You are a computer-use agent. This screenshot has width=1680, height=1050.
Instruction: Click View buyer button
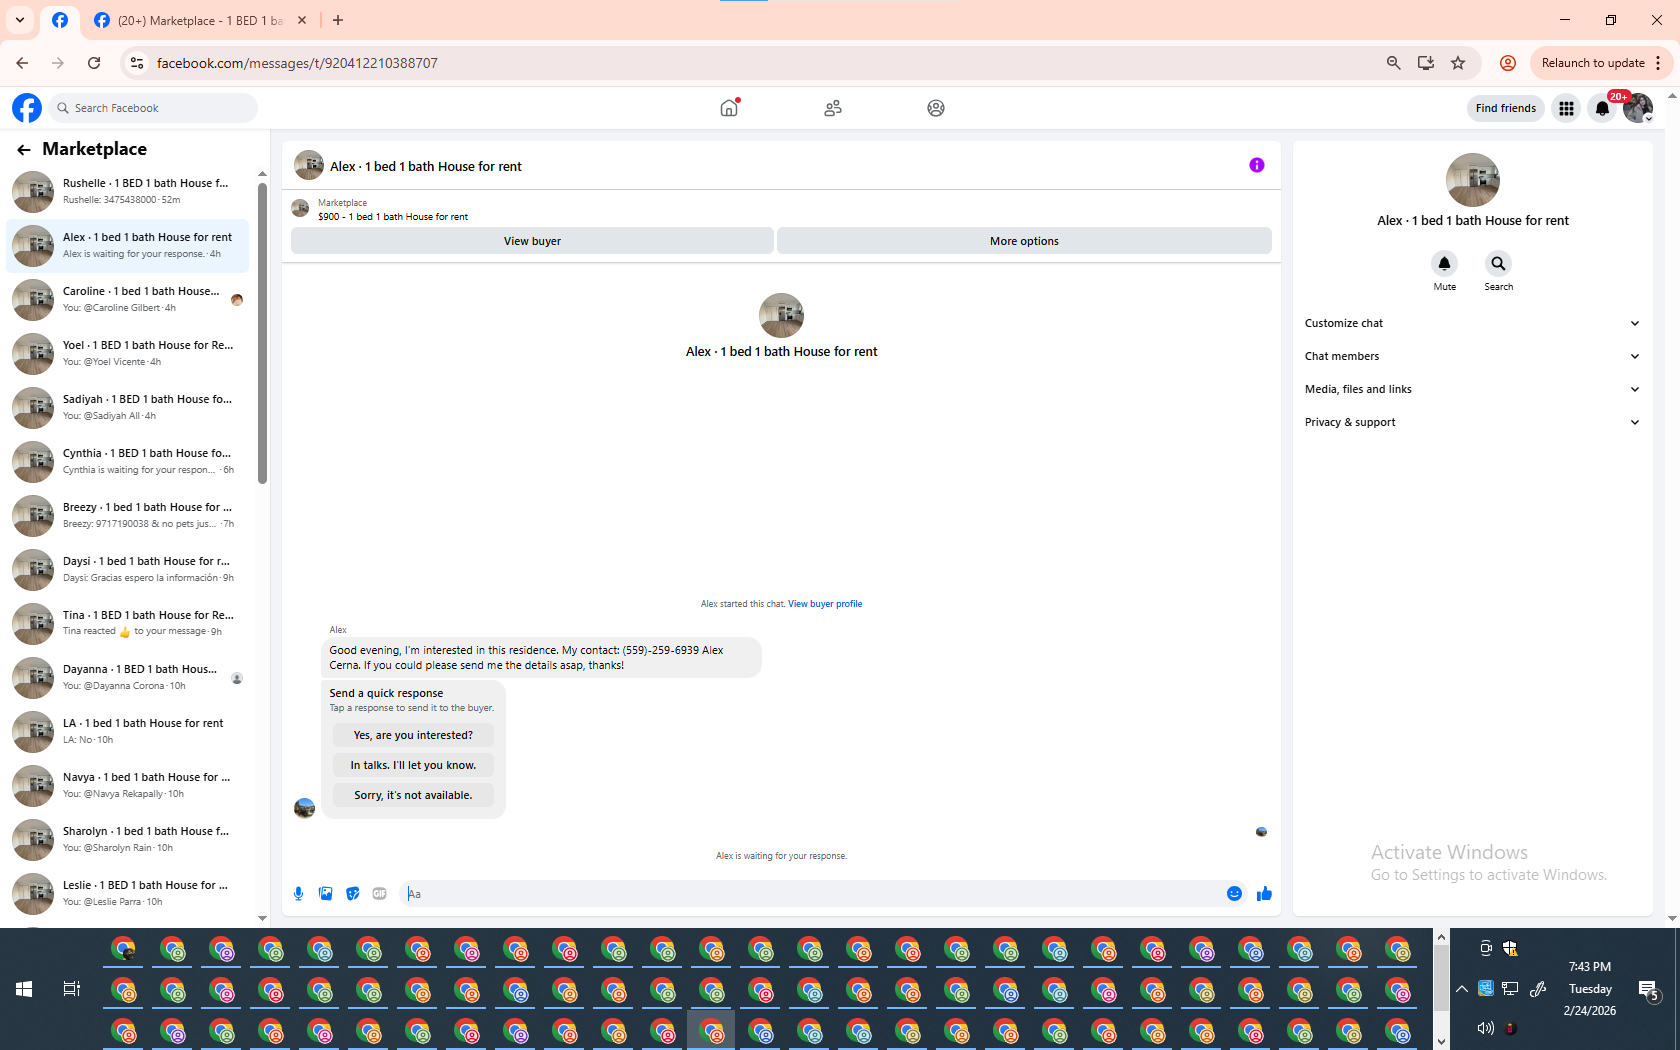[532, 241]
